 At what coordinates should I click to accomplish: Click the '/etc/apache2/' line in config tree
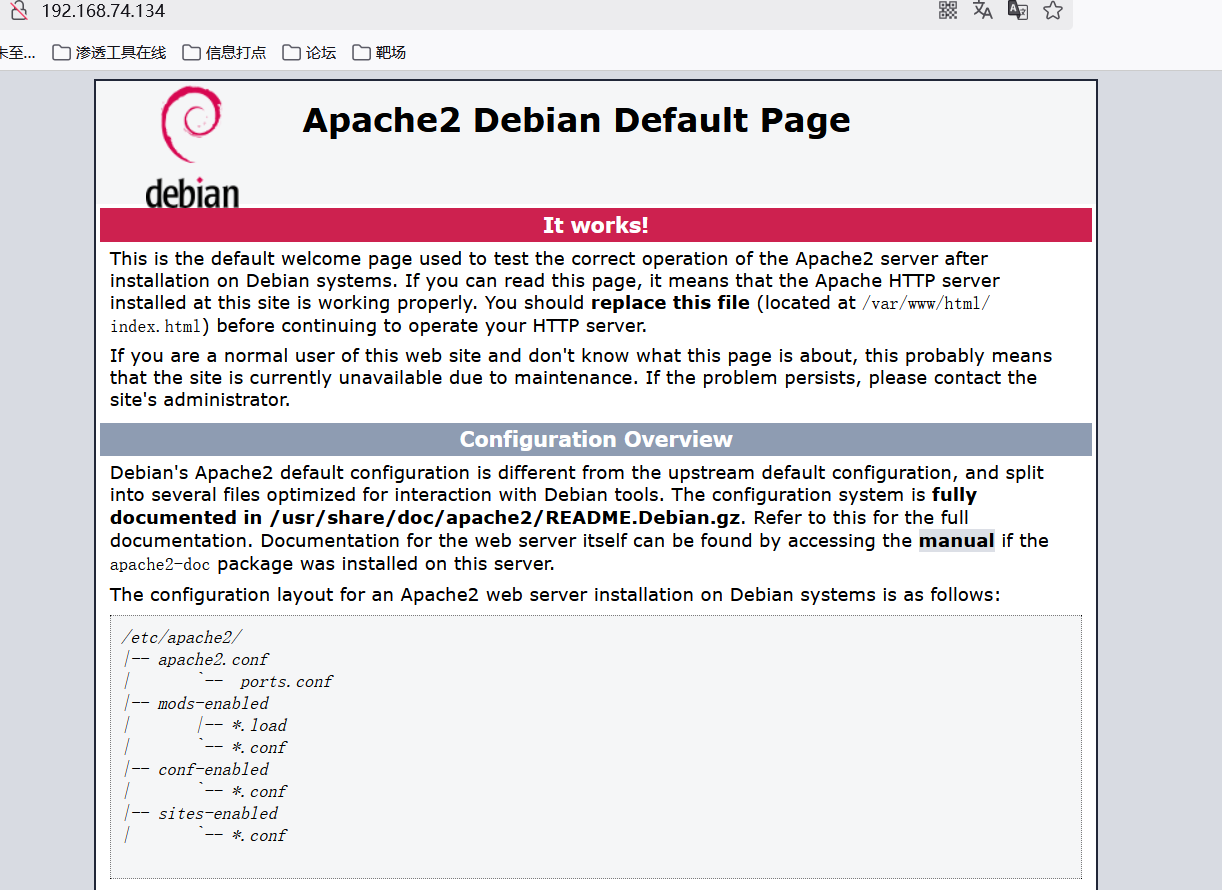click(x=182, y=637)
